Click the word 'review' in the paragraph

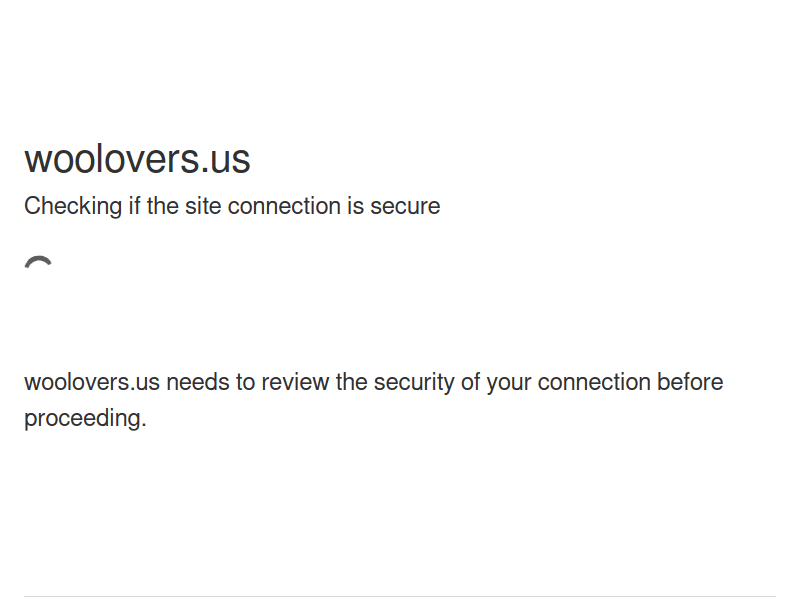coord(298,382)
